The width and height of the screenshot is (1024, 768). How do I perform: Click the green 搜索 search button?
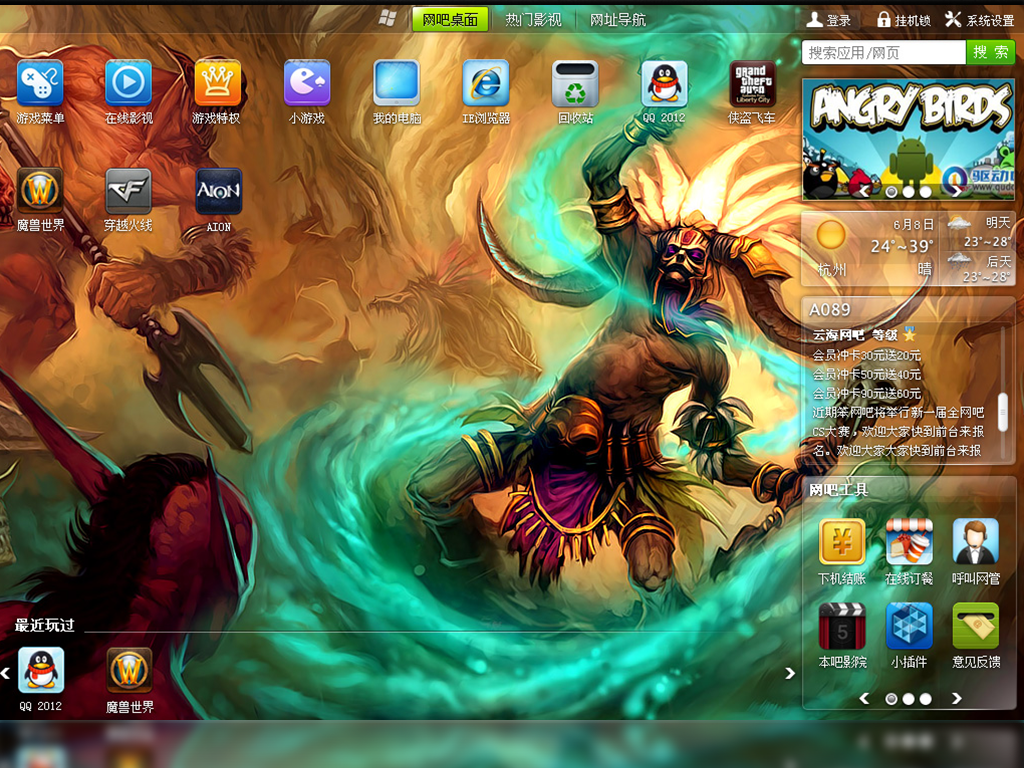990,52
